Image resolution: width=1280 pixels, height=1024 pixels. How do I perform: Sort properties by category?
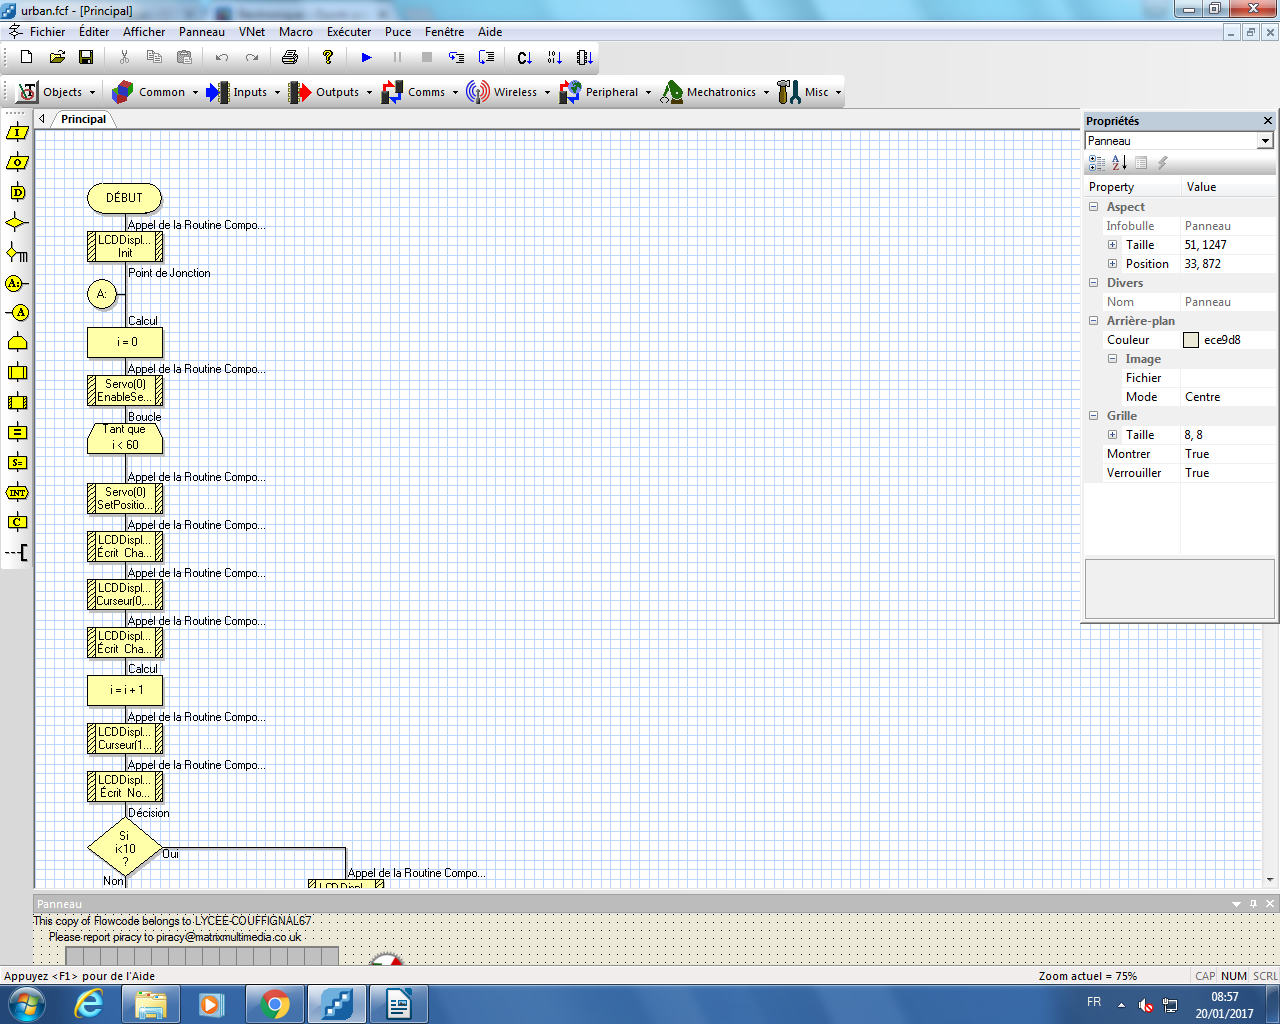click(x=1097, y=163)
